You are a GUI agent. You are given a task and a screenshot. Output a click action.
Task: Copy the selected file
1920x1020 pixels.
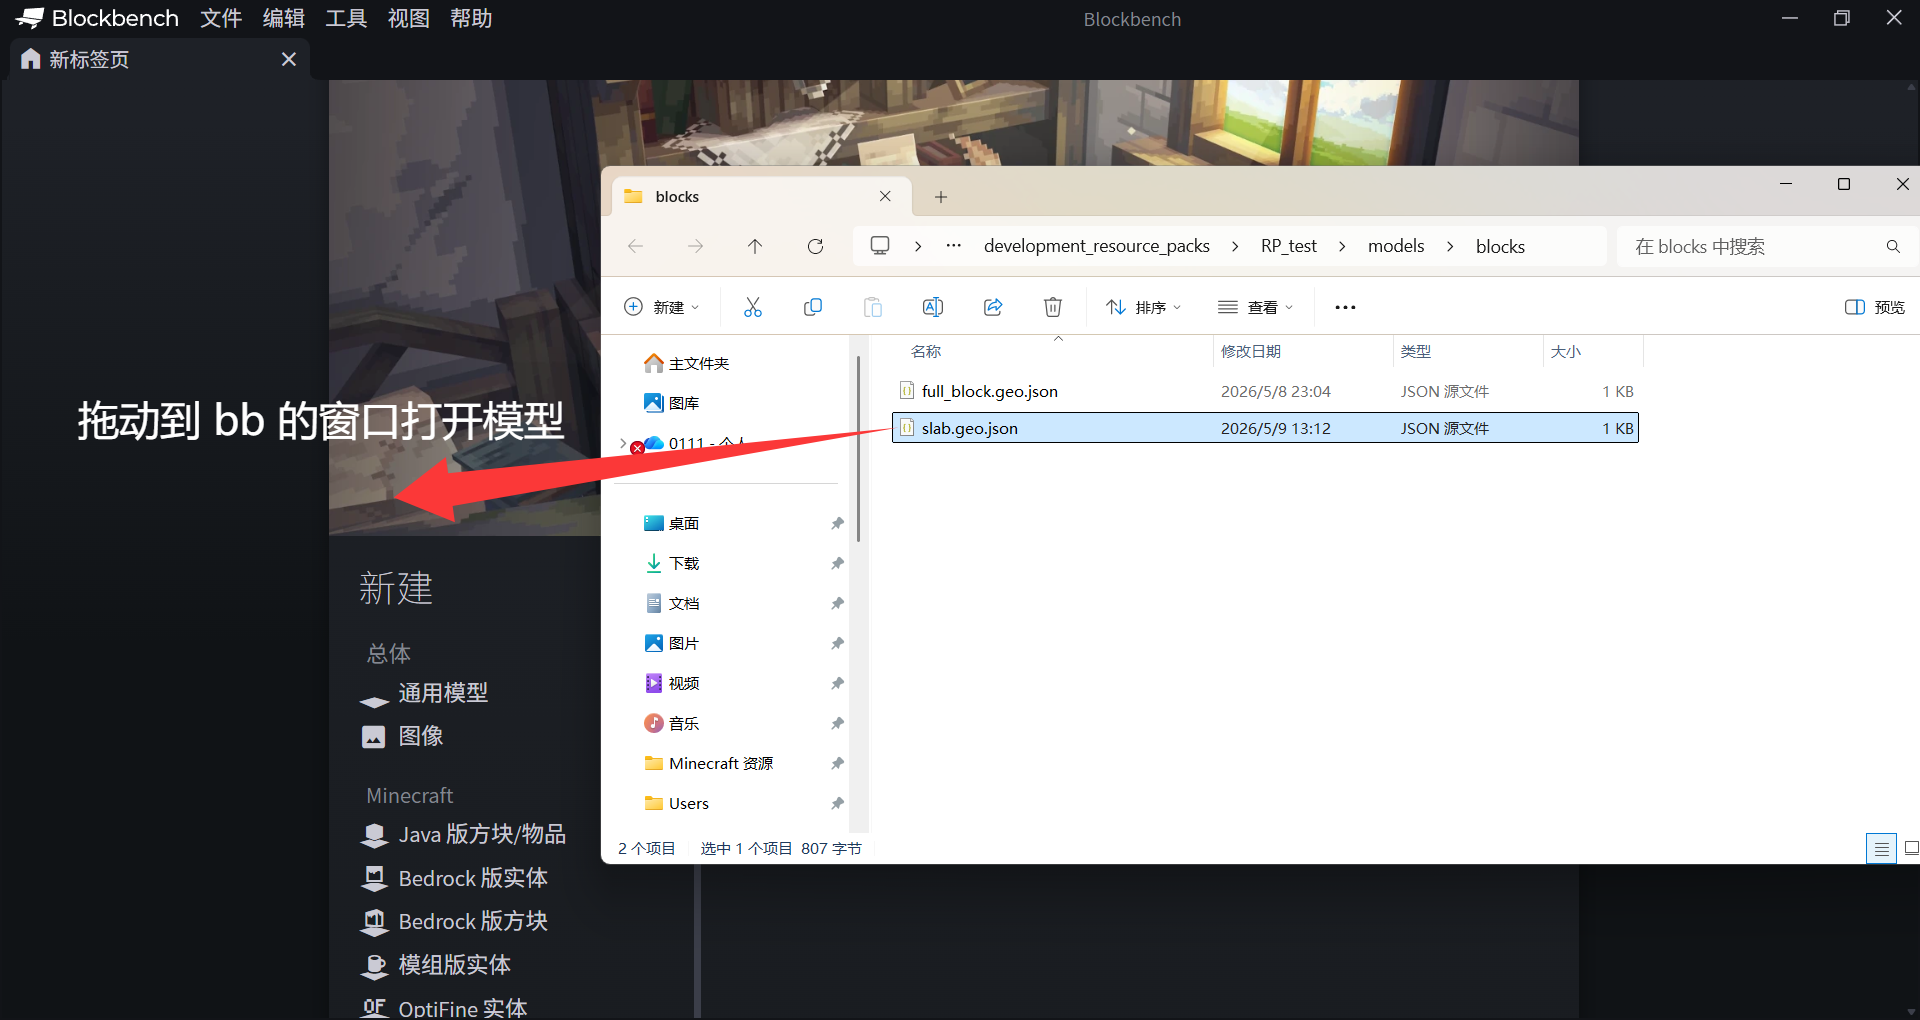pyautogui.click(x=813, y=307)
